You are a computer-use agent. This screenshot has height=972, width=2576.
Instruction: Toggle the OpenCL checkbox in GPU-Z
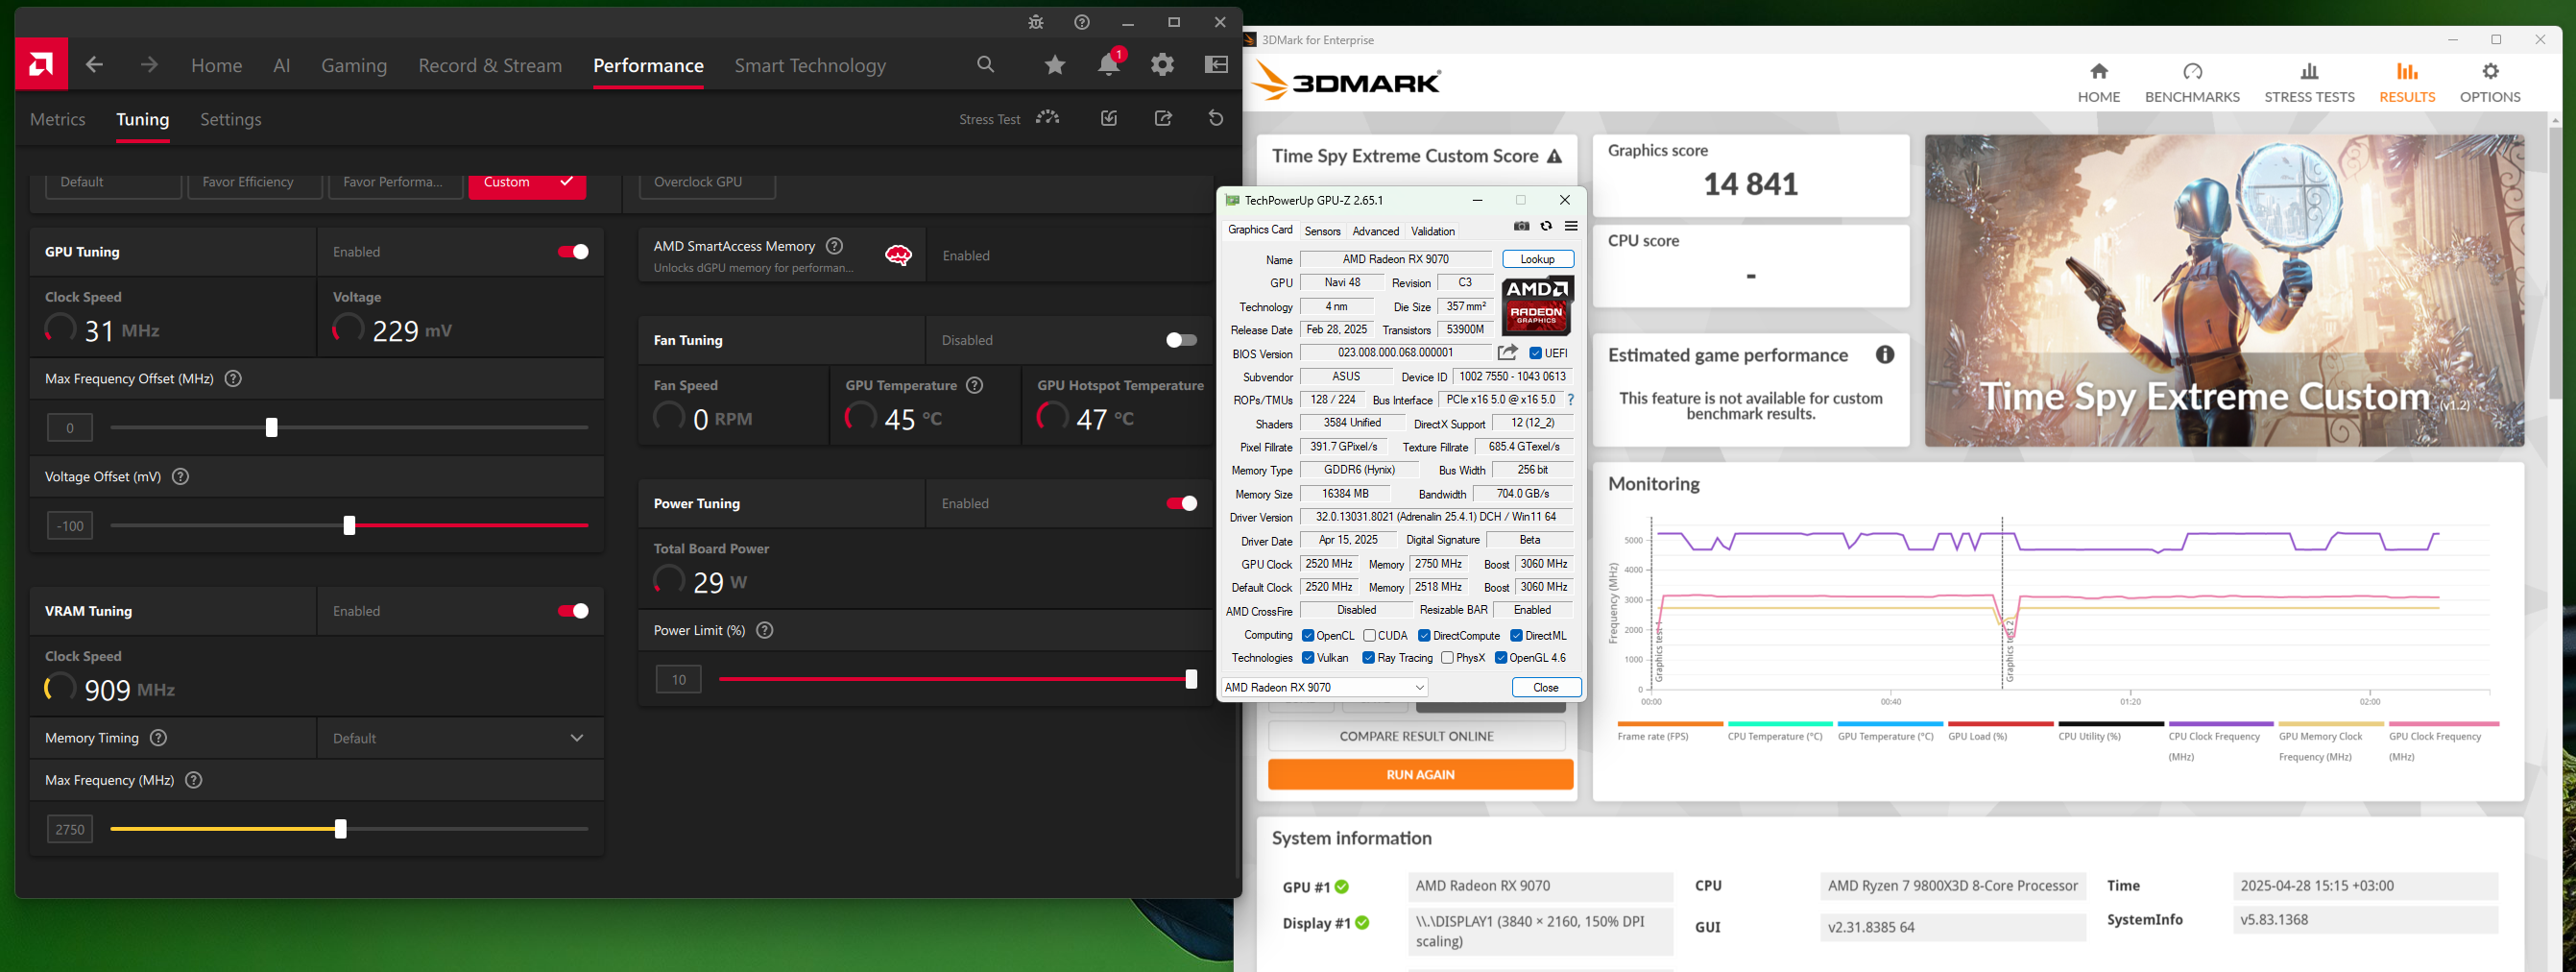click(x=1308, y=636)
